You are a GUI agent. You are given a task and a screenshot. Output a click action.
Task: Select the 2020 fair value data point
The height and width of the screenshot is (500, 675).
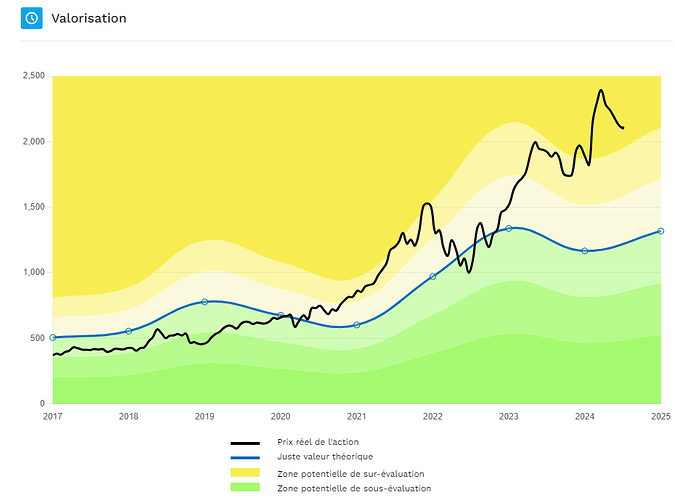point(281,315)
